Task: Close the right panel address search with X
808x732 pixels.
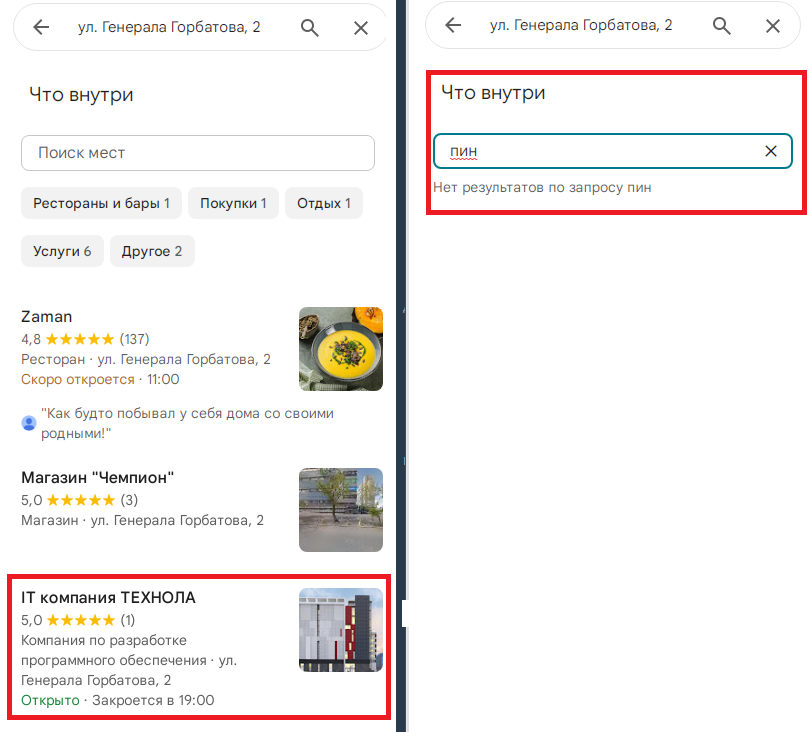Action: click(773, 26)
